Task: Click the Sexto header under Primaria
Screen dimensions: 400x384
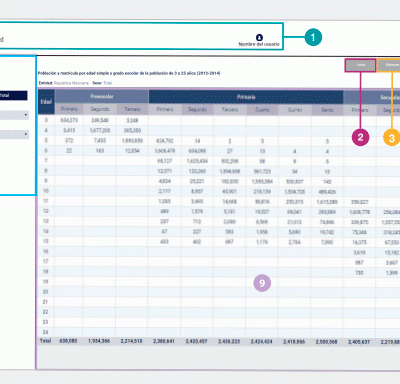Action: pos(327,110)
